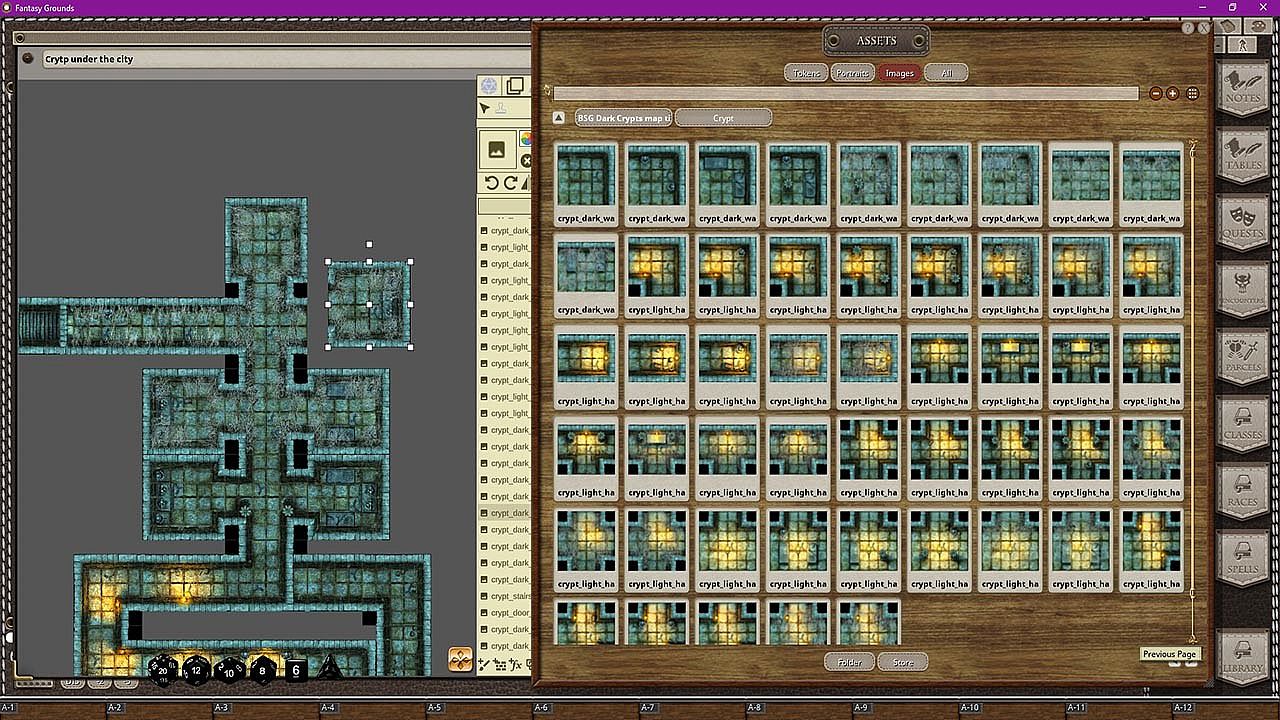Pick the d8 die

[262, 670]
